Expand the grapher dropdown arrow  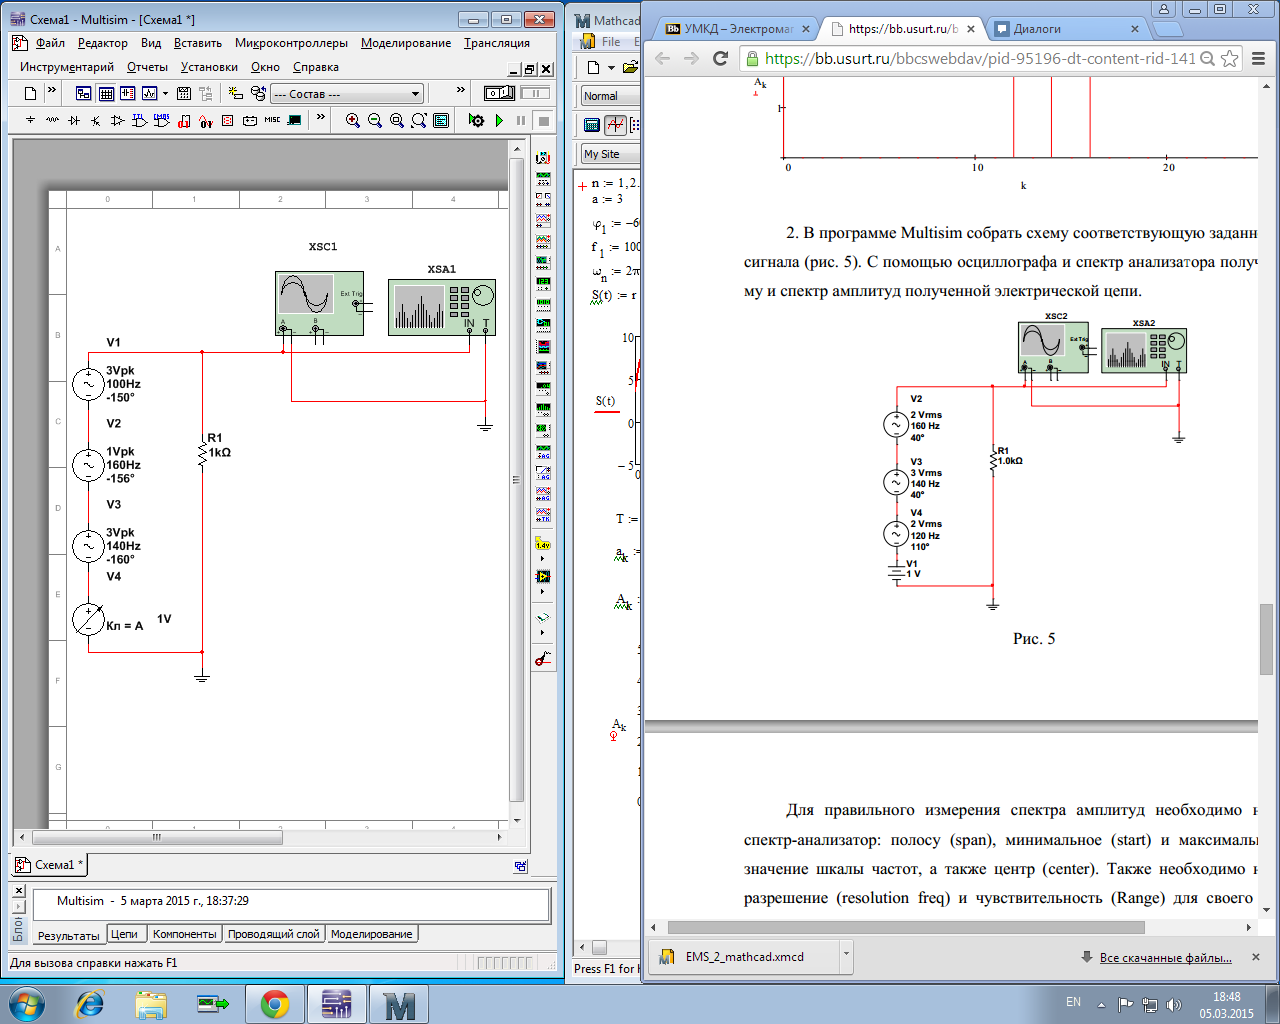166,93
